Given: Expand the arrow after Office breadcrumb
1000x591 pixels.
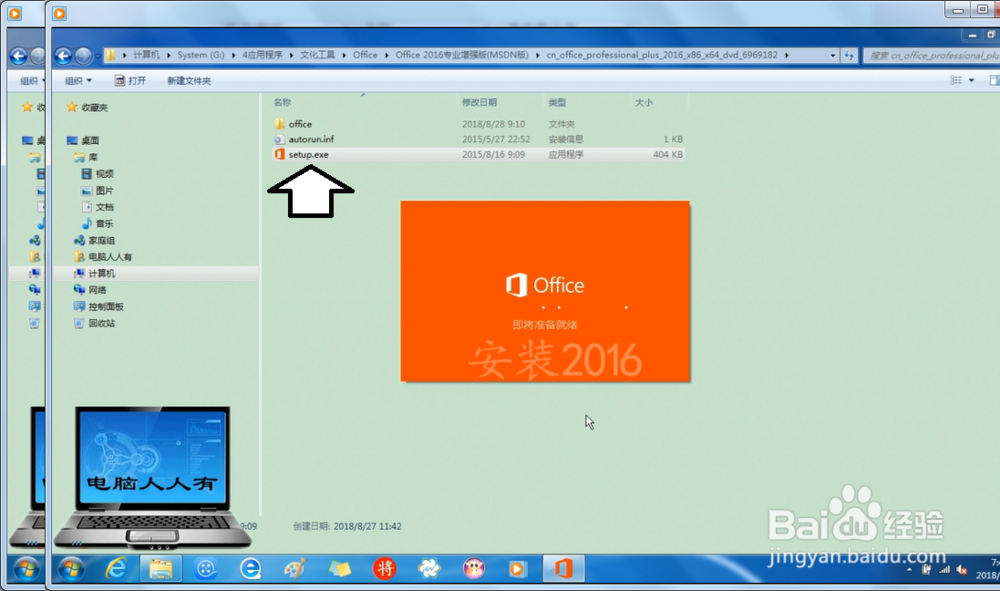Looking at the screenshot, I should pos(386,55).
